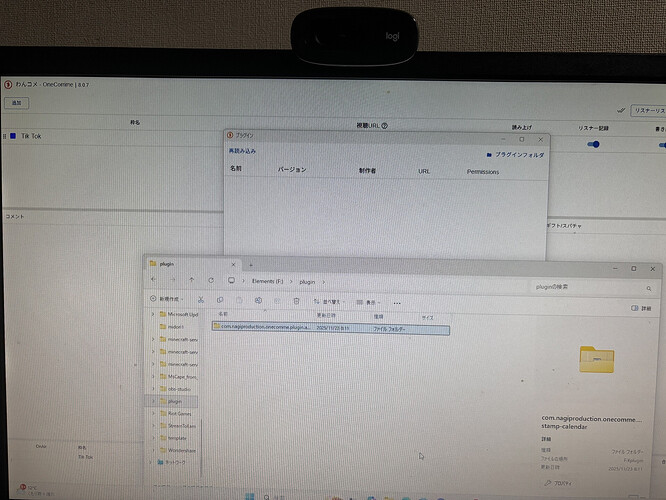This screenshot has width=666, height=500.
Task: Click the chevron after plugin in address bar
Action: [x=324, y=282]
